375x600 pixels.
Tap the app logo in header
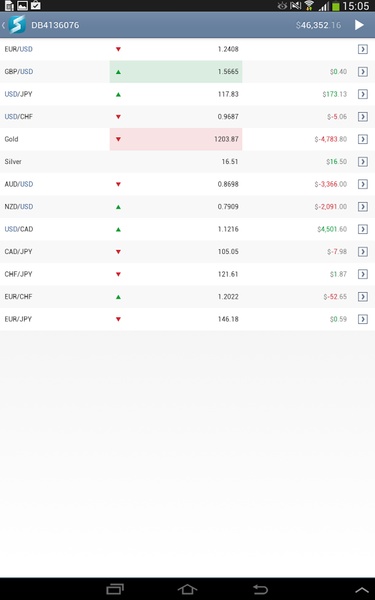17,25
